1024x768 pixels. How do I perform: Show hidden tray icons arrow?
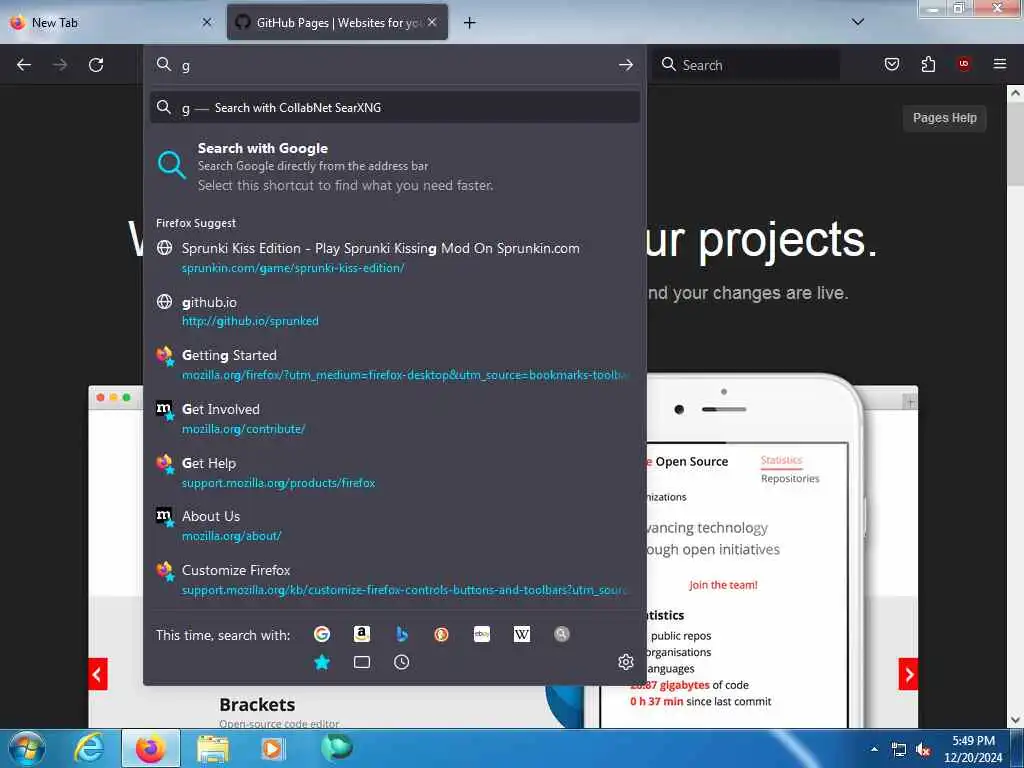tap(874, 749)
